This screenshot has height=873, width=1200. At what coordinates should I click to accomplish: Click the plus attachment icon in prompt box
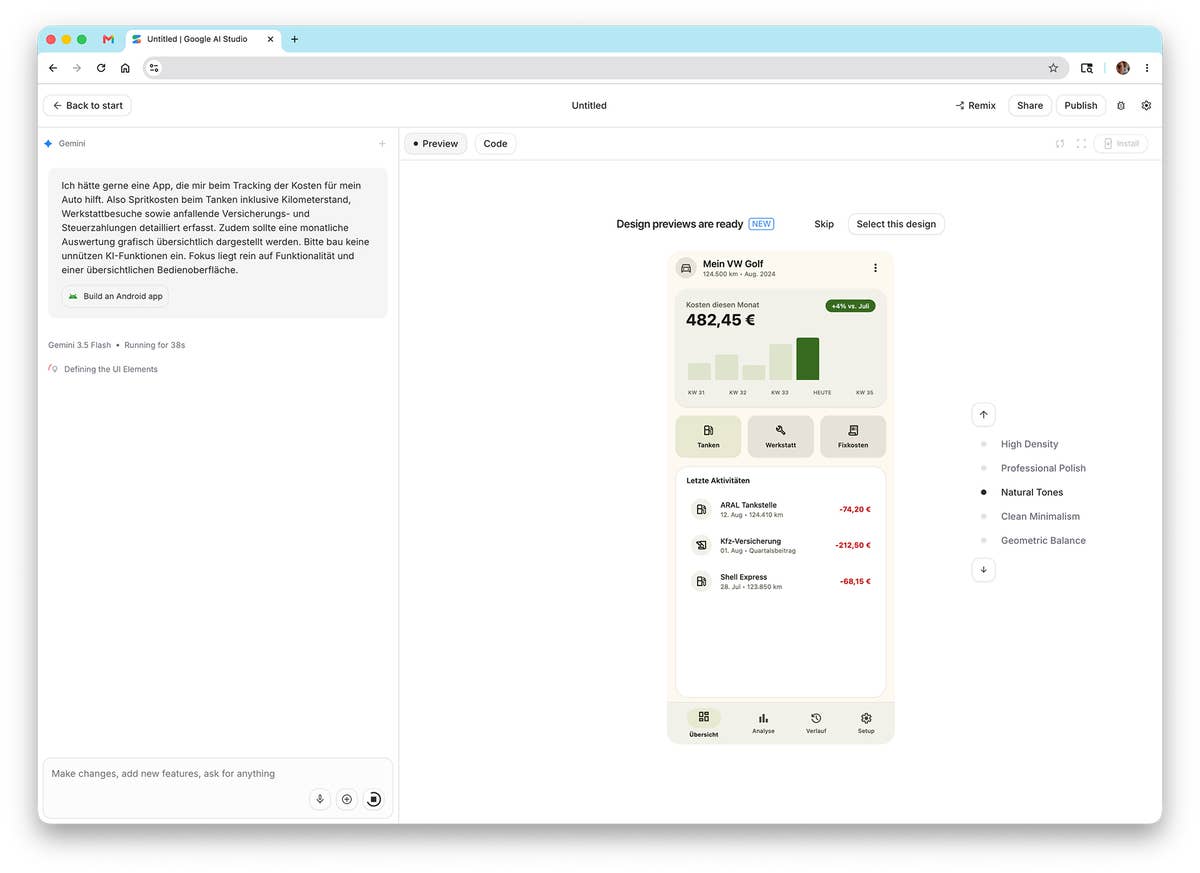pos(347,799)
